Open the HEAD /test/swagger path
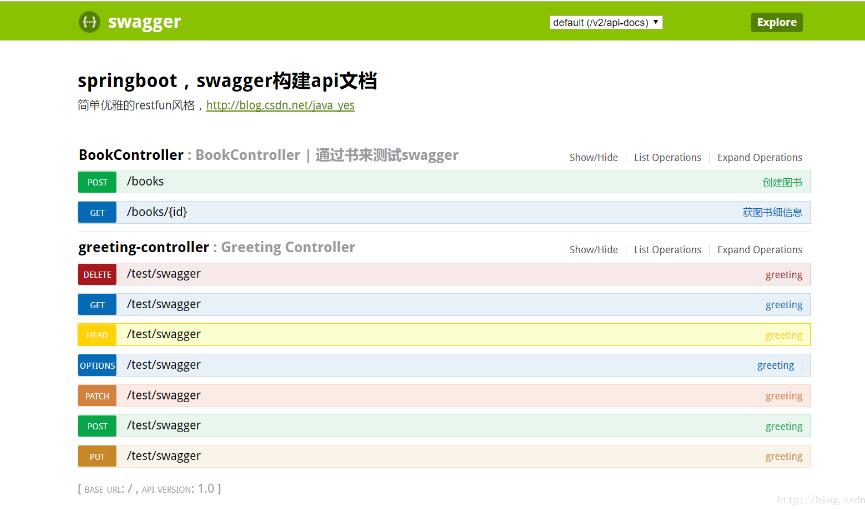This screenshot has width=865, height=509. click(x=163, y=335)
